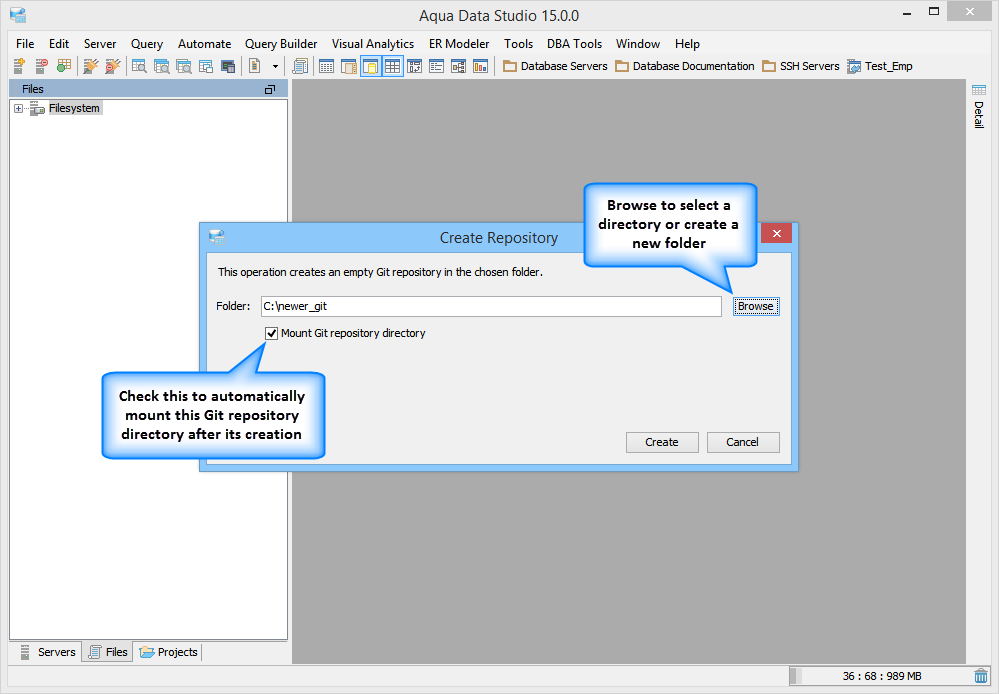999x694 pixels.
Task: Click the cascading windows toolbar icon
Action: [206, 66]
